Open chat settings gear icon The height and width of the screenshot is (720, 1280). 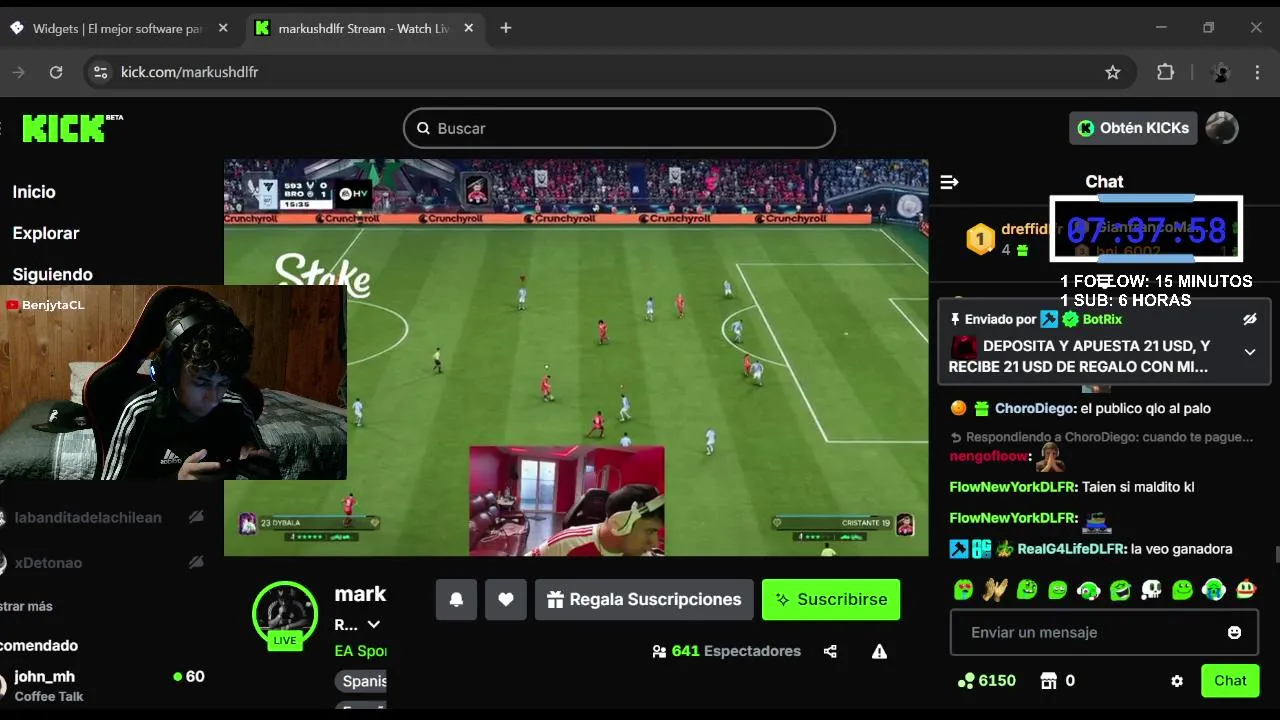pyautogui.click(x=1177, y=681)
